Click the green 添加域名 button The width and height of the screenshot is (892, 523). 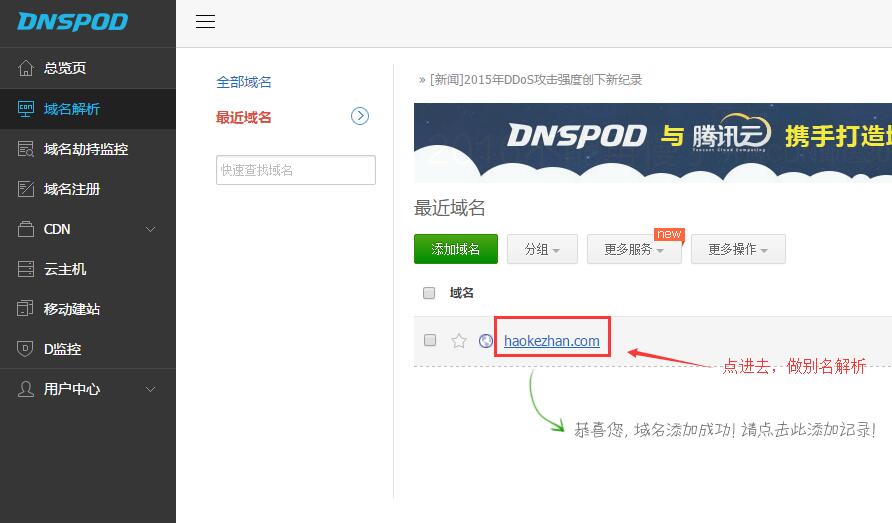pyautogui.click(x=456, y=249)
